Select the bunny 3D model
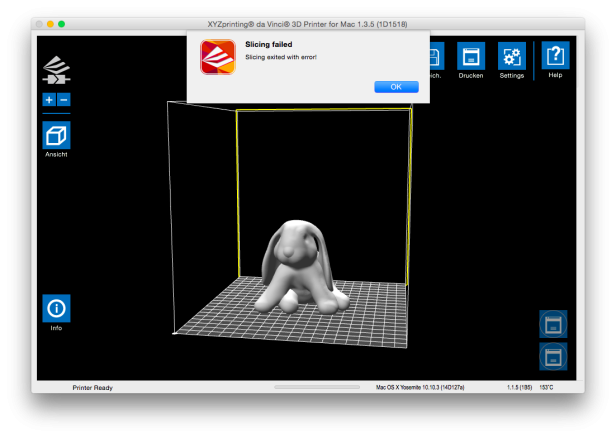This screenshot has height=438, width=616. (300, 267)
